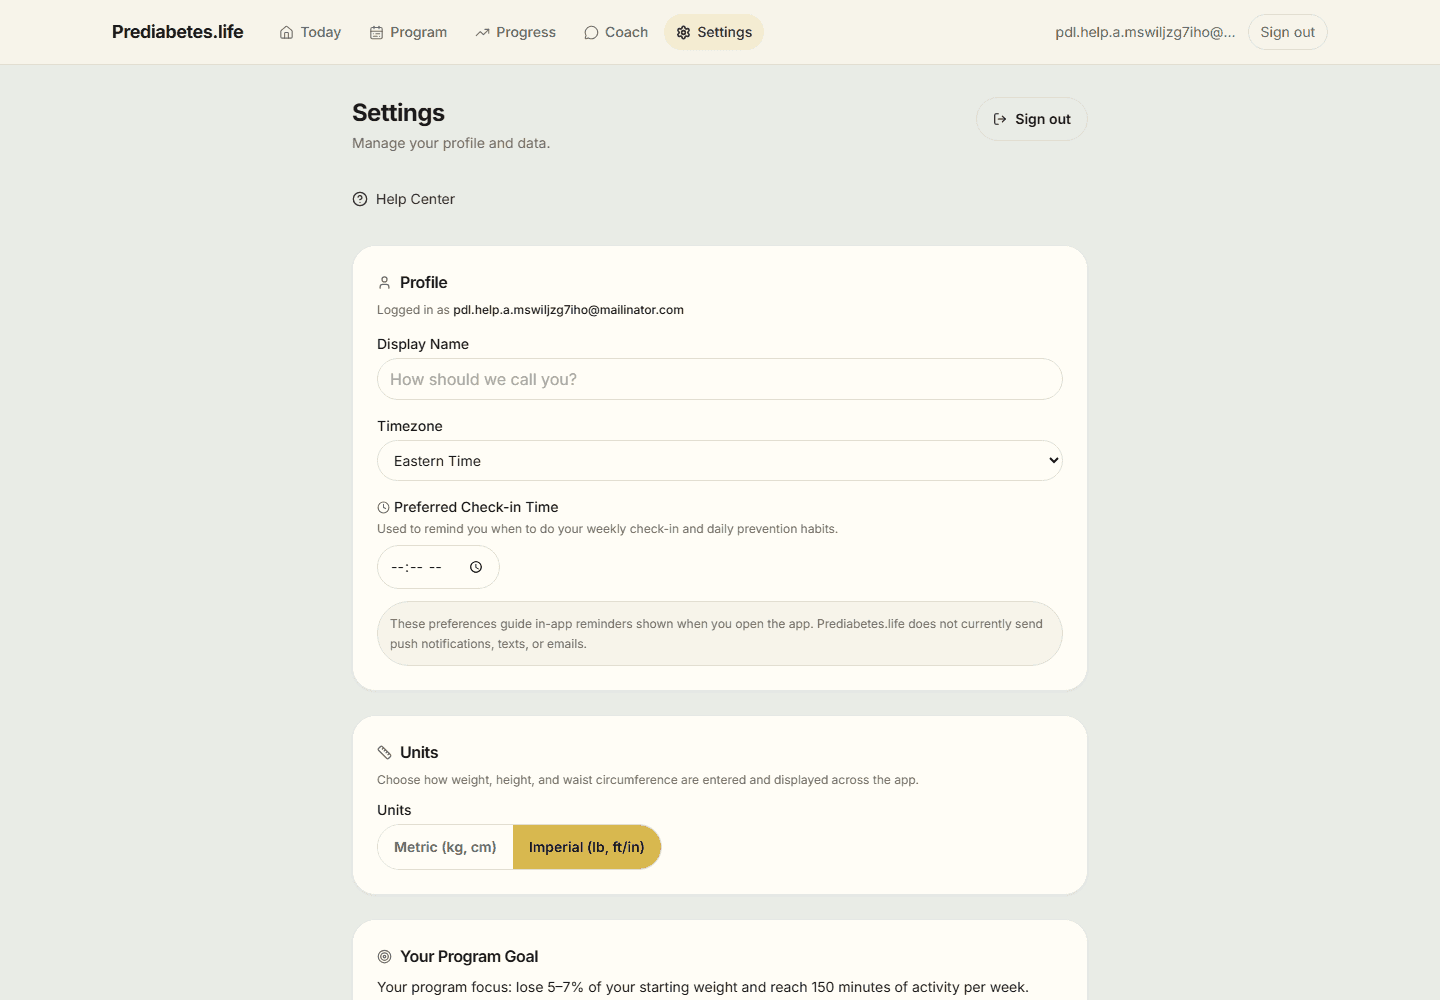Click the gear icon beside Settings
Image resolution: width=1440 pixels, height=1000 pixels.
[684, 32]
